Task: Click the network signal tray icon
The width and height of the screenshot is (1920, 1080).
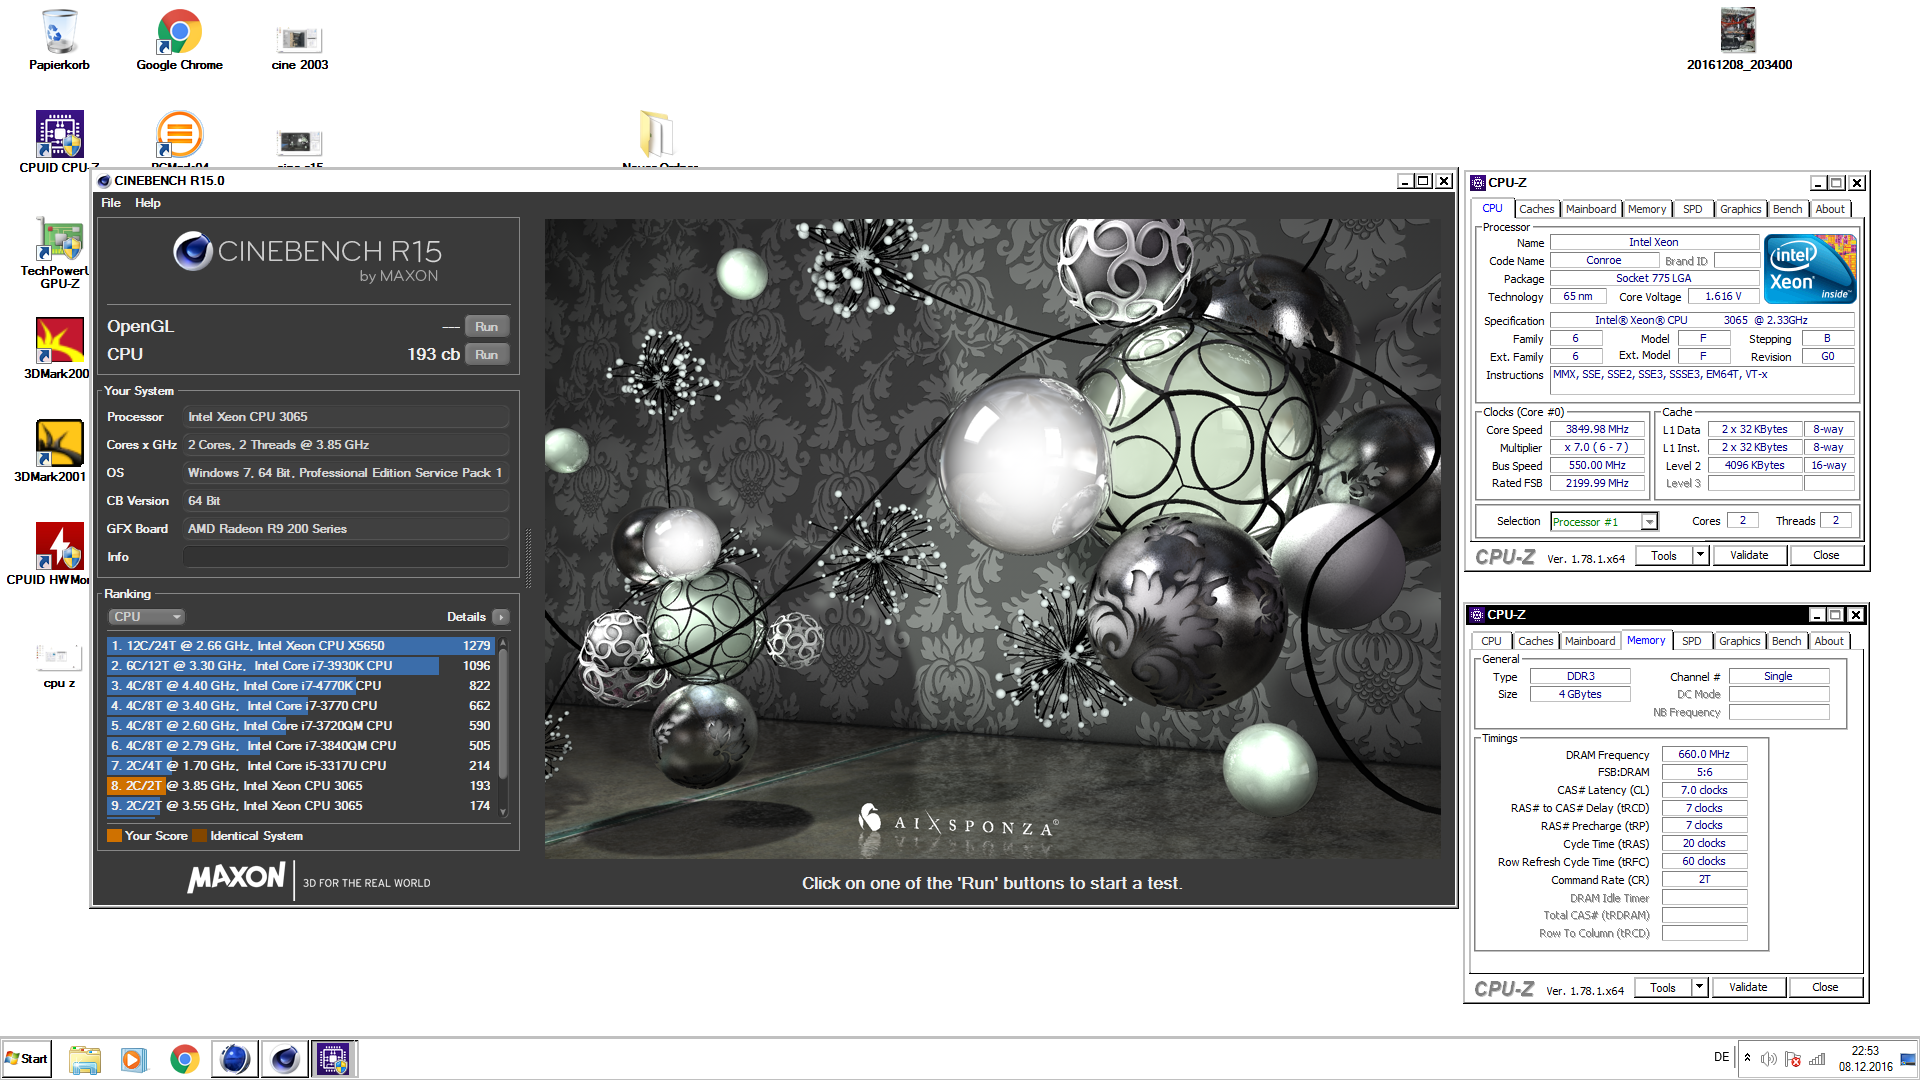Action: tap(1817, 1059)
